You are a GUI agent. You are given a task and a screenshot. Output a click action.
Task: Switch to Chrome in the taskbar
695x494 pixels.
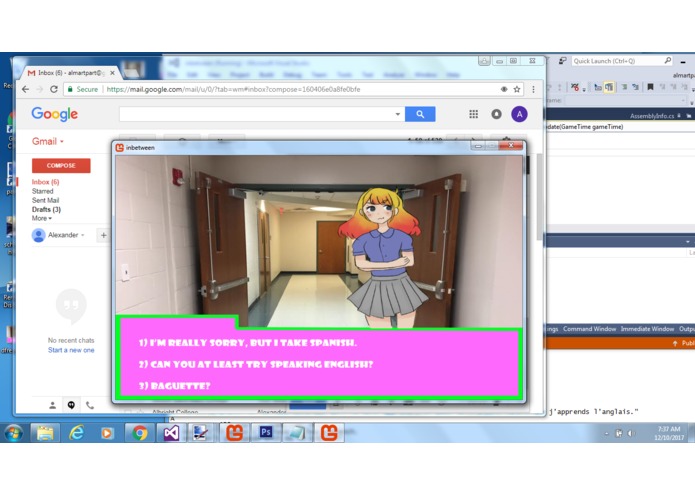[x=139, y=433]
